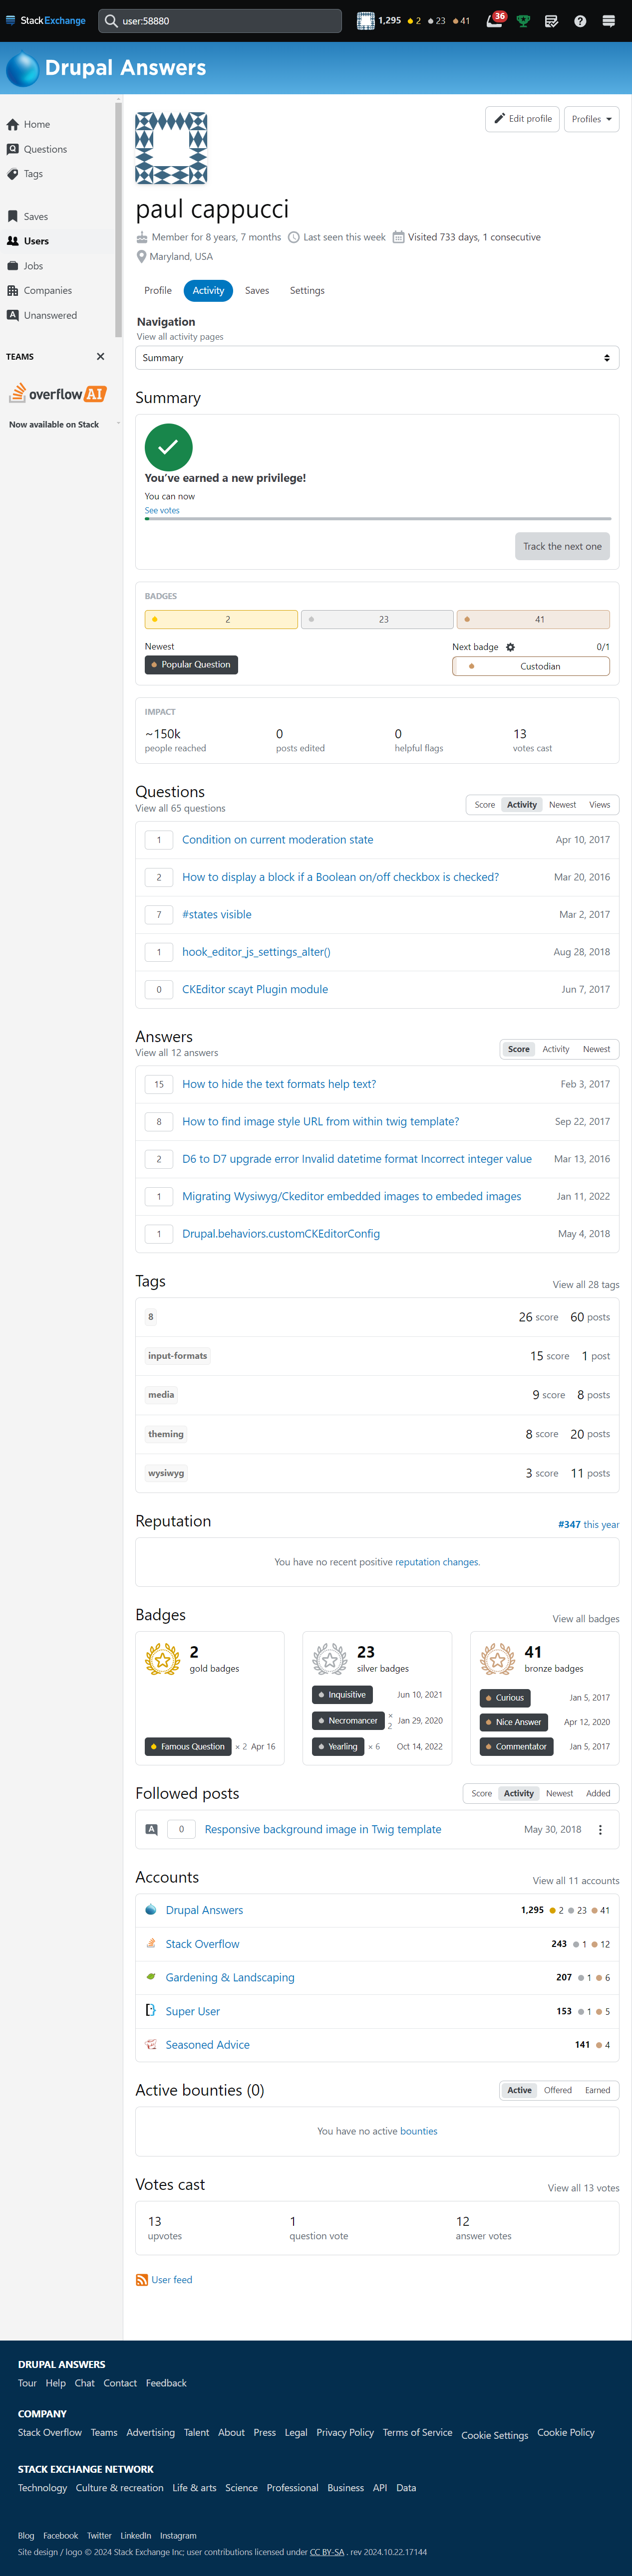Click in the search box
Image resolution: width=632 pixels, height=2576 pixels.
229,20
